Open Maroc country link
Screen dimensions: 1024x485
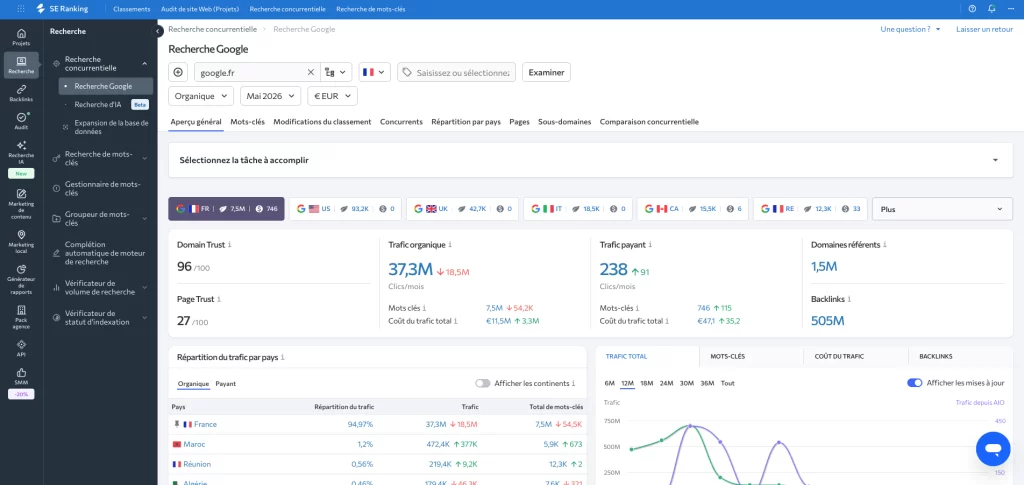pyautogui.click(x=194, y=444)
